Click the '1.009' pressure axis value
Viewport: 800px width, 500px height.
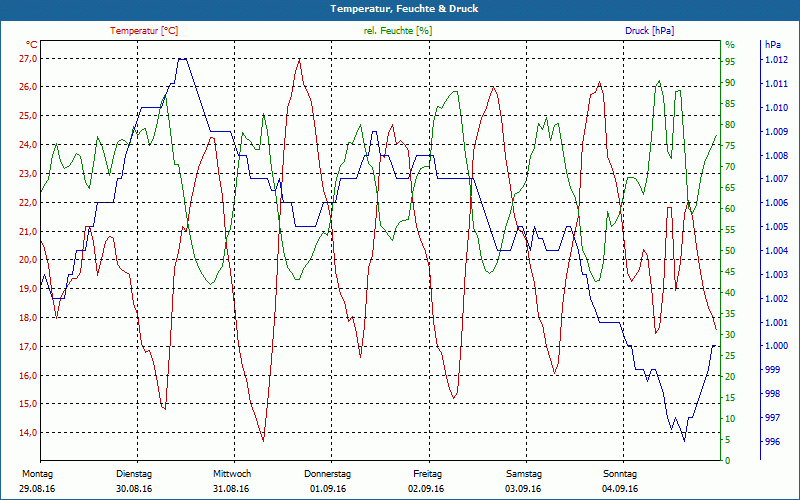click(776, 132)
